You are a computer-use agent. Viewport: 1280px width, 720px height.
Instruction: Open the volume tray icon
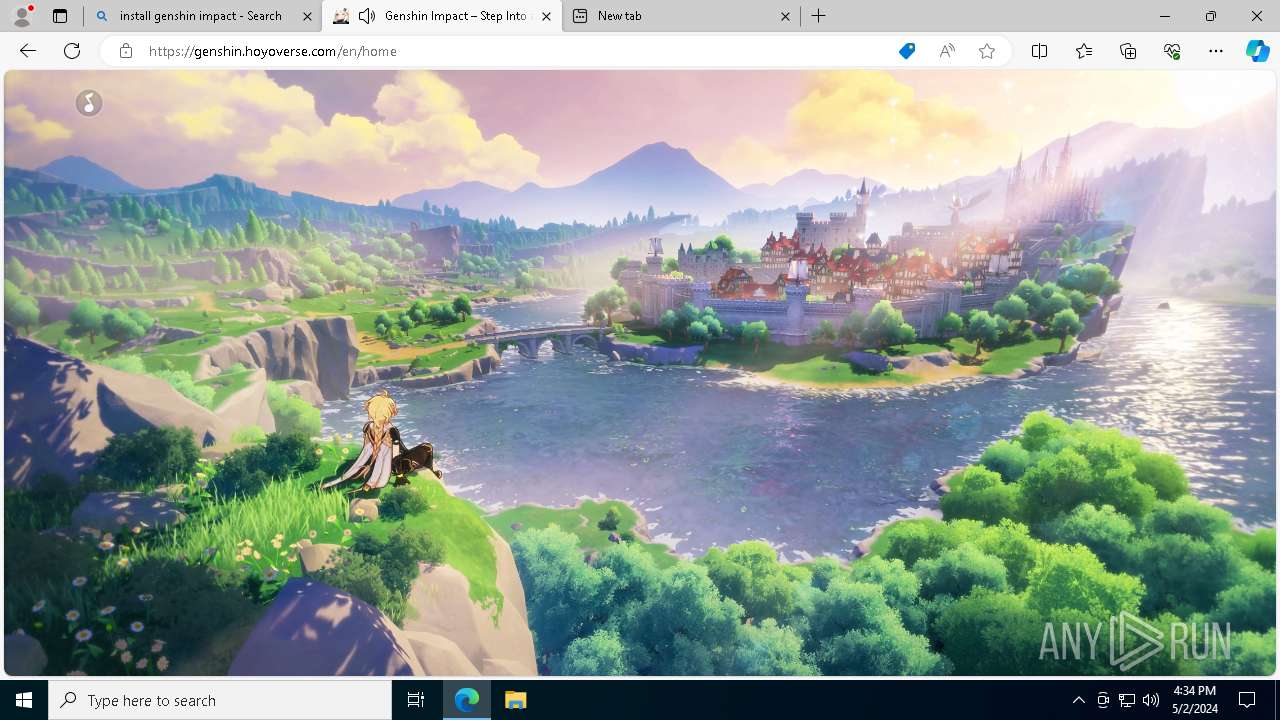(x=1150, y=700)
